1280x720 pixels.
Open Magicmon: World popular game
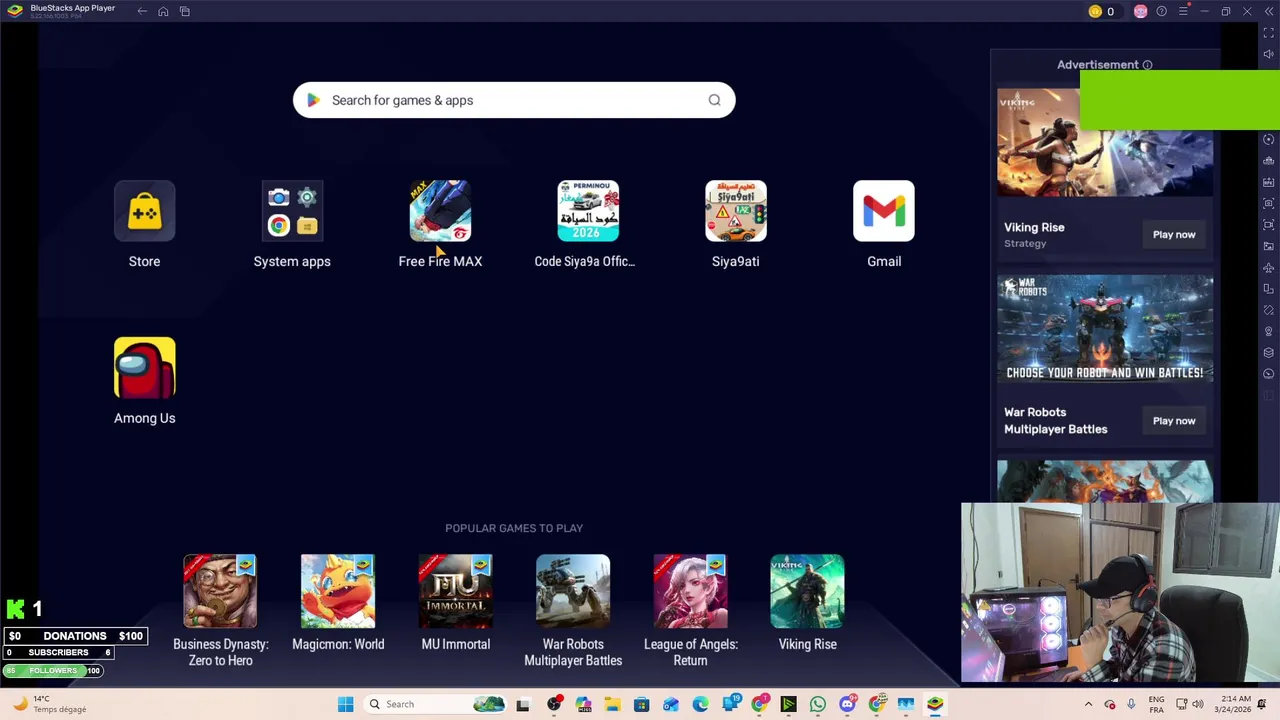click(x=338, y=591)
